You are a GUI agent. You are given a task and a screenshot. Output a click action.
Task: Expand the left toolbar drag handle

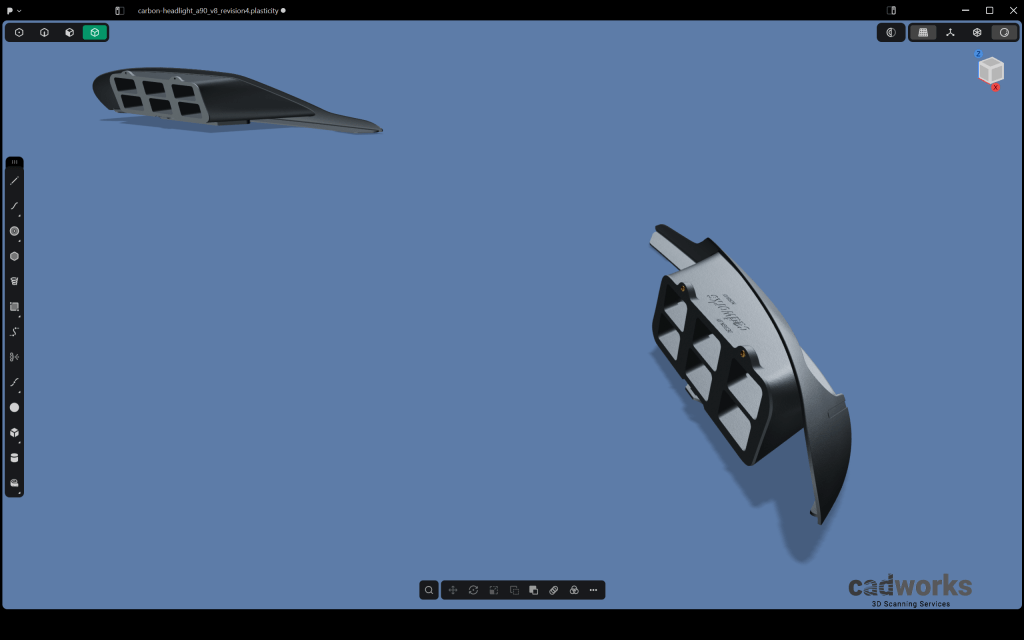[14, 162]
